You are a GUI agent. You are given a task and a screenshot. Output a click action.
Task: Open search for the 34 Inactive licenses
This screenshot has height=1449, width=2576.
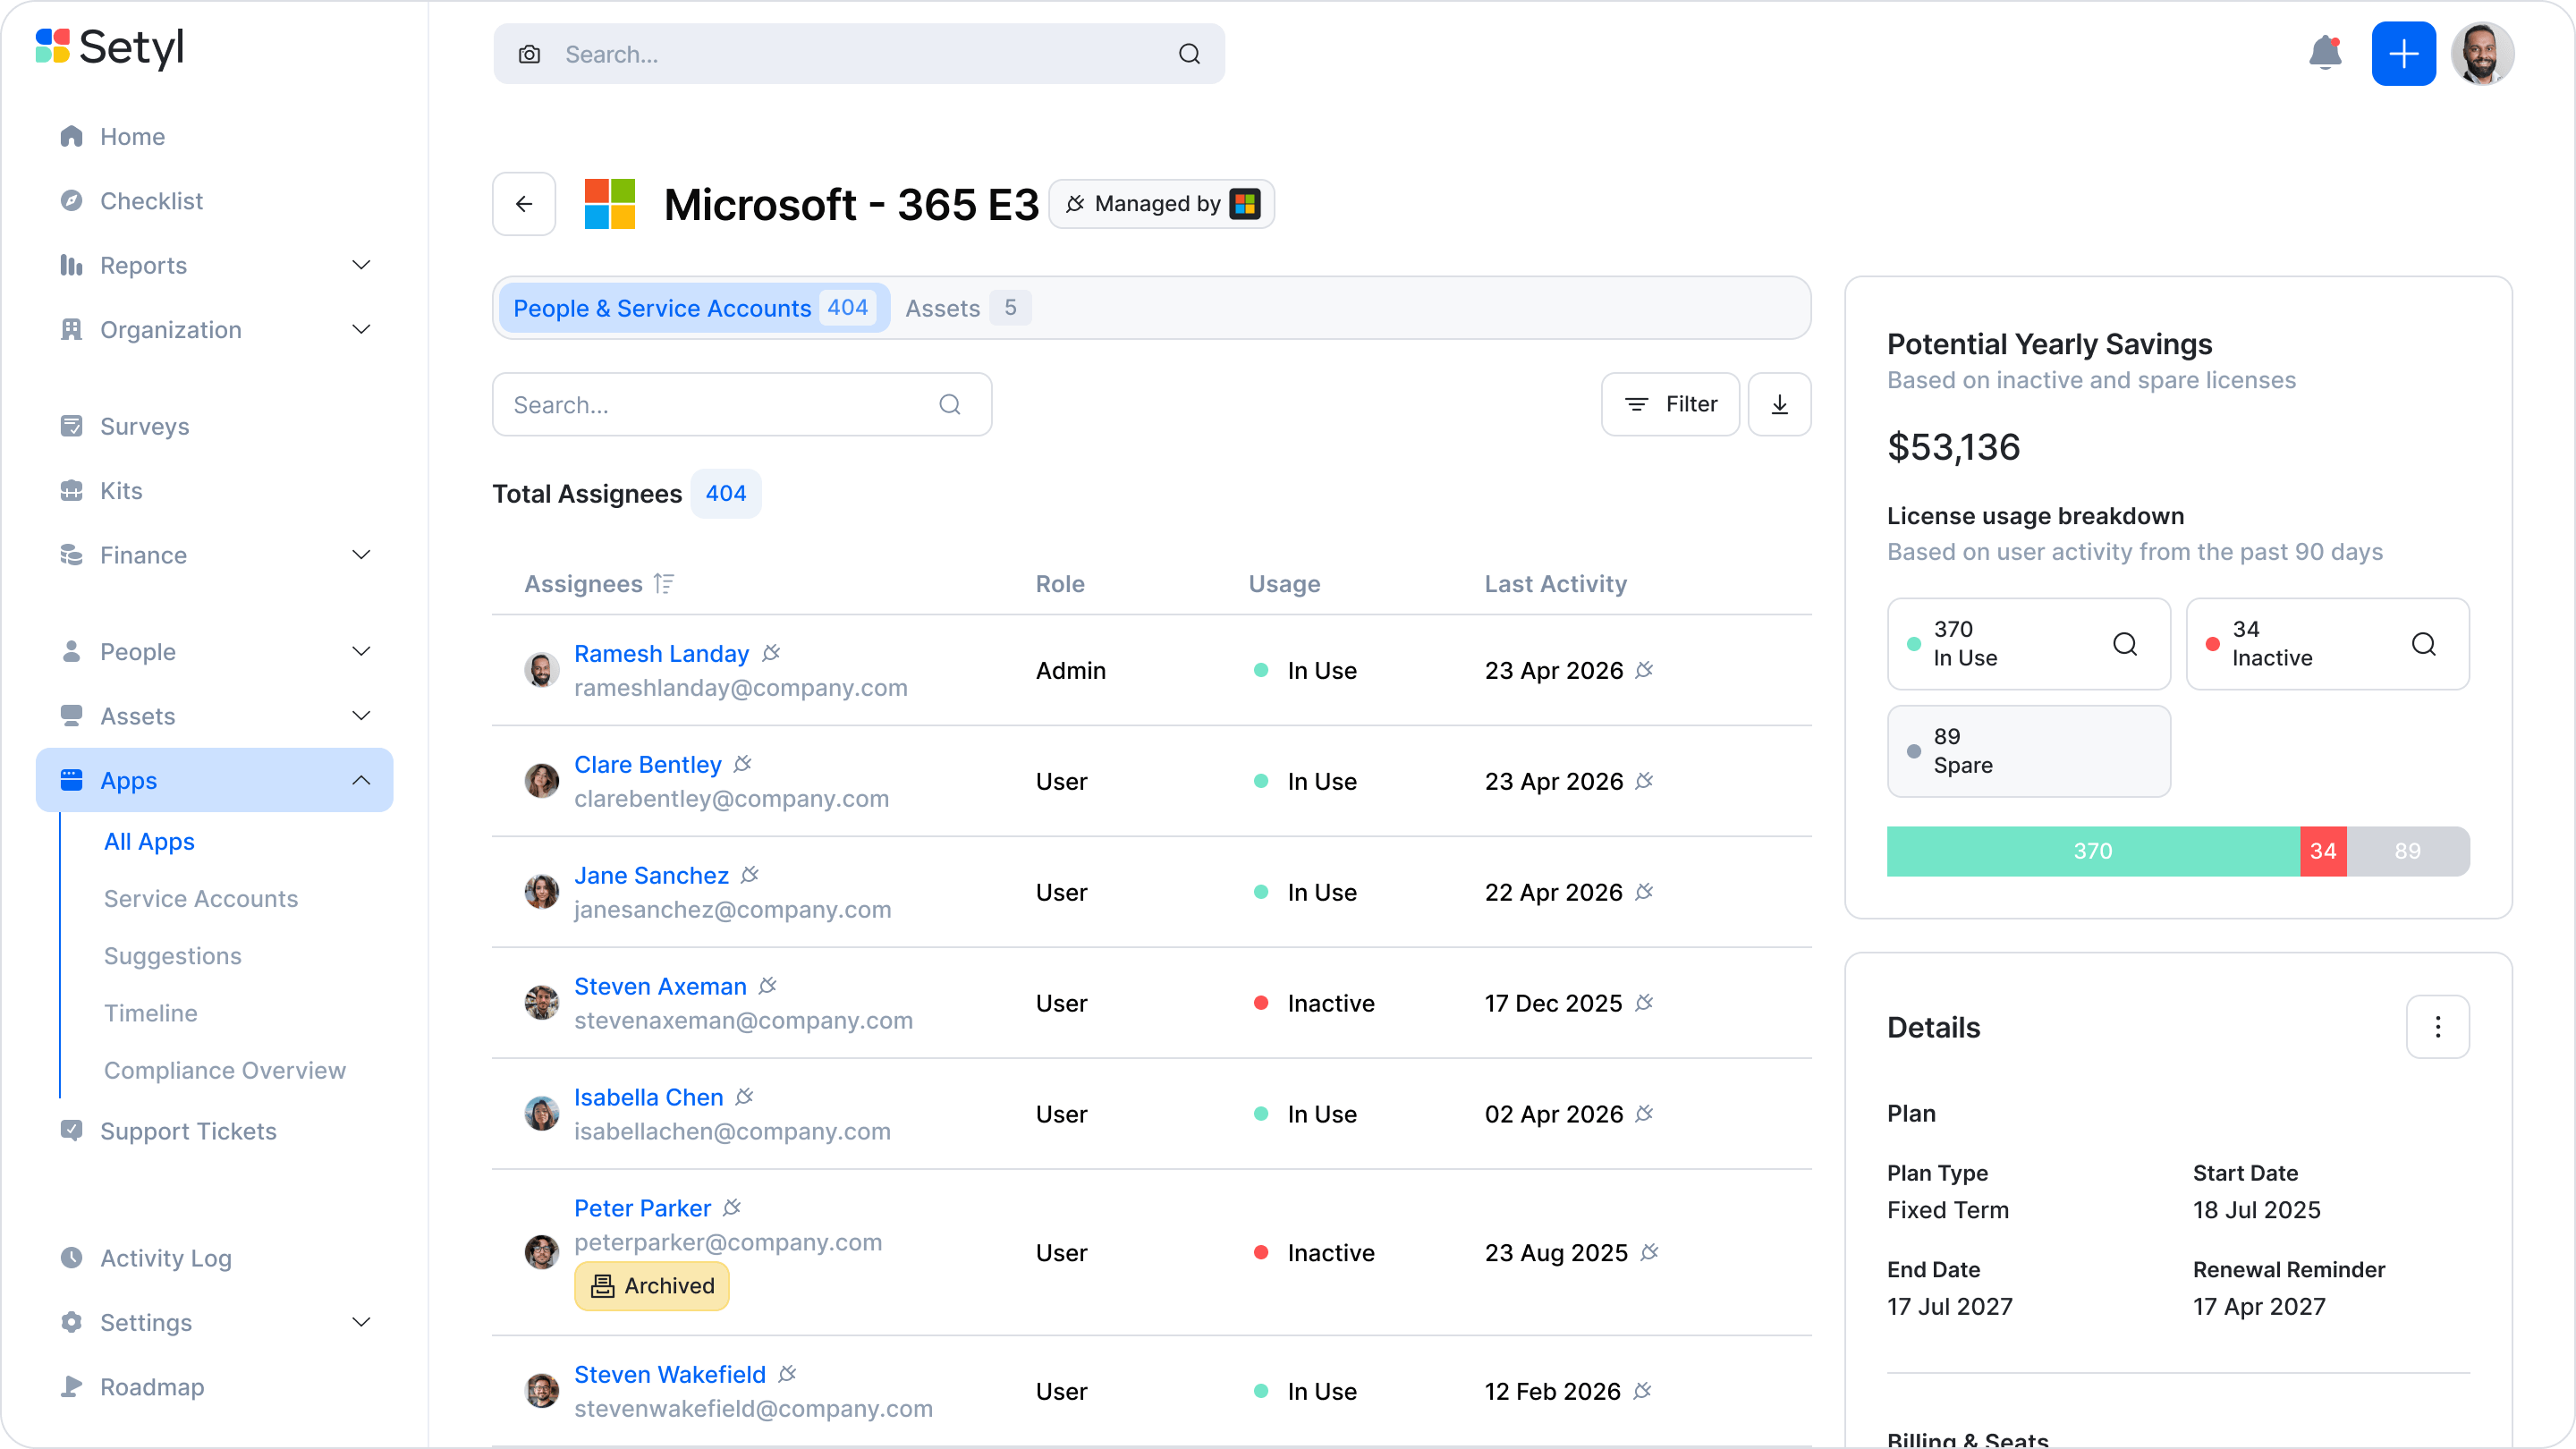click(x=2424, y=644)
